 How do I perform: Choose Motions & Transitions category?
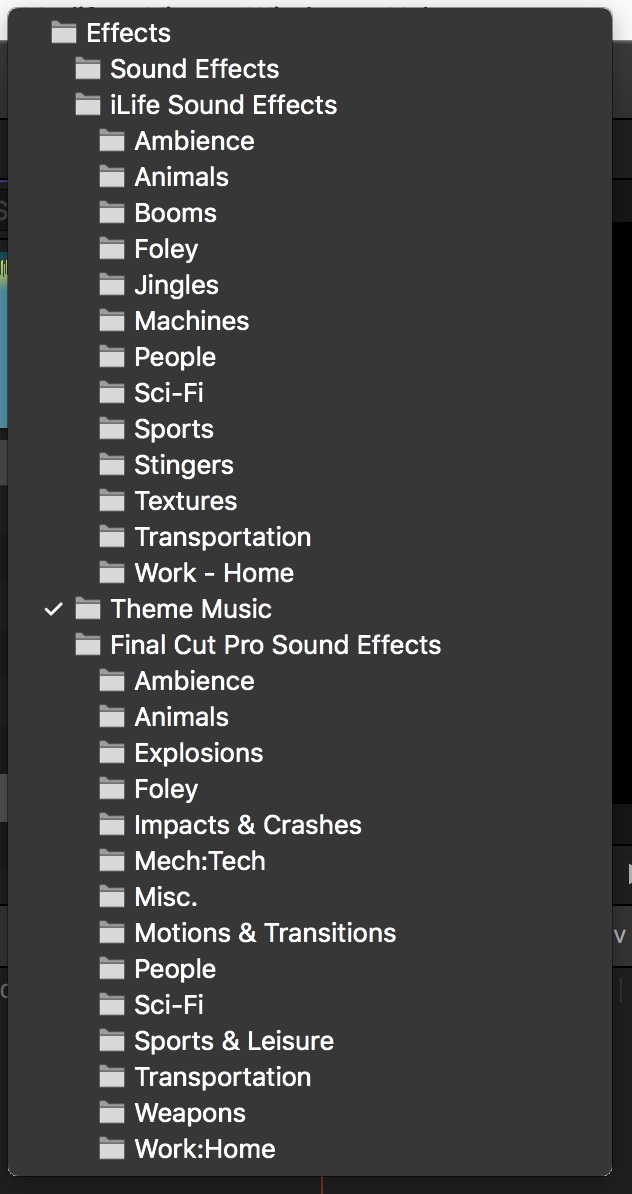tap(265, 933)
